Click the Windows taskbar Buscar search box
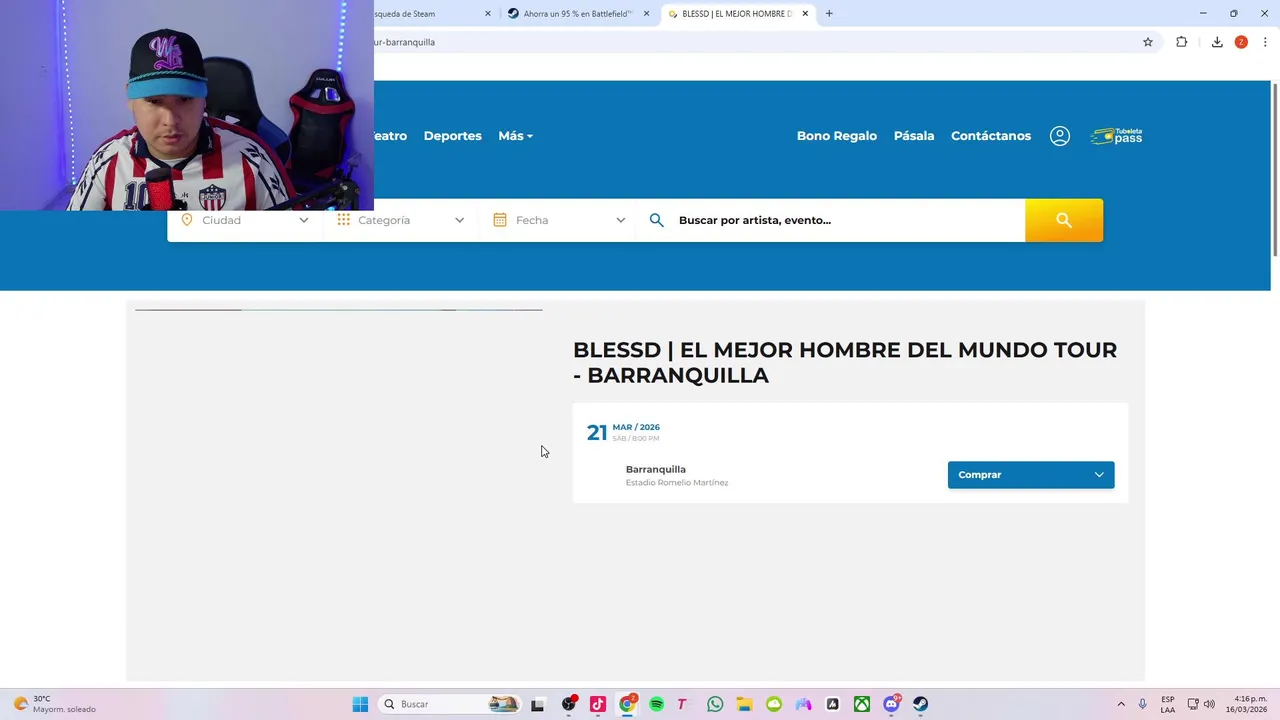This screenshot has width=1280, height=720. (x=452, y=704)
